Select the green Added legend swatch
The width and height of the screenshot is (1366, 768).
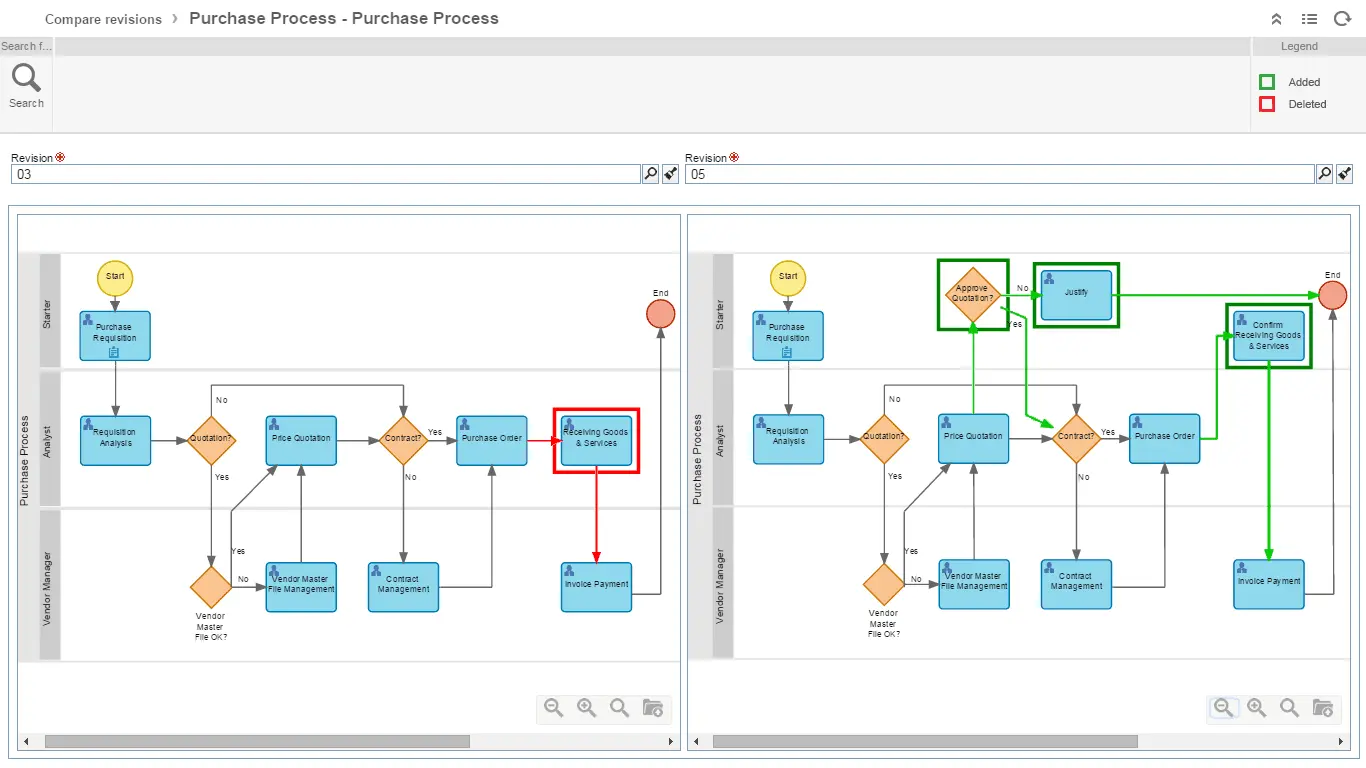click(1266, 82)
